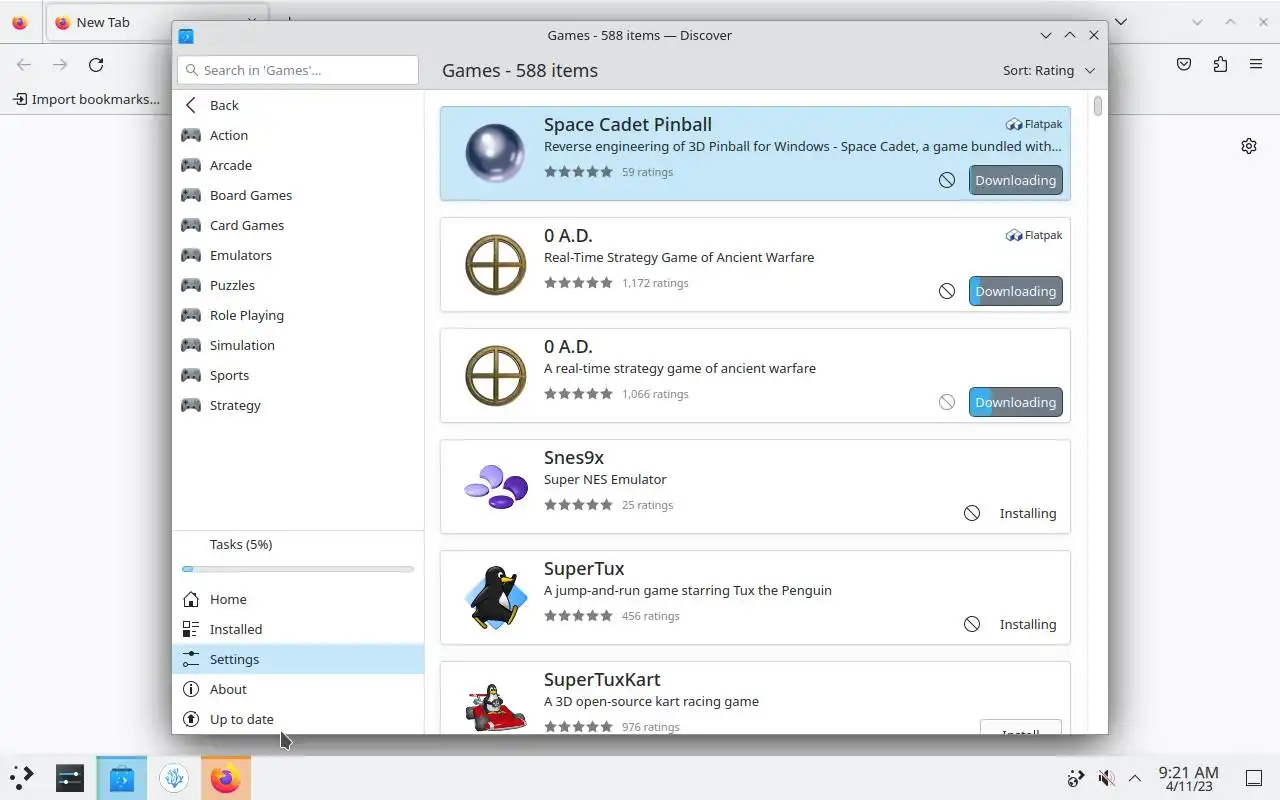This screenshot has height=800, width=1280.
Task: Open the Up to date updates page
Action: [298, 719]
